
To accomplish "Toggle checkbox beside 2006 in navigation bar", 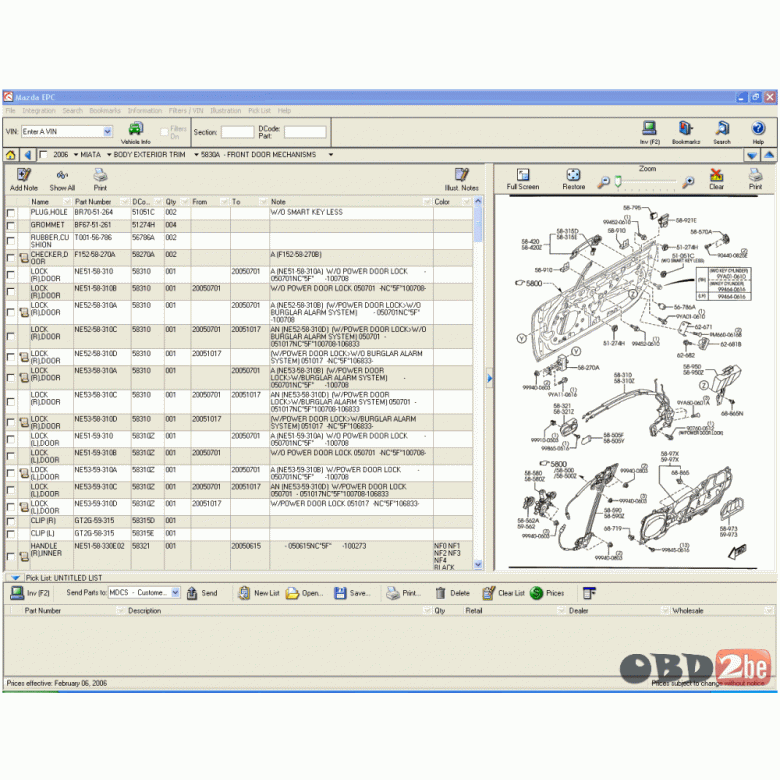I will 43,155.
